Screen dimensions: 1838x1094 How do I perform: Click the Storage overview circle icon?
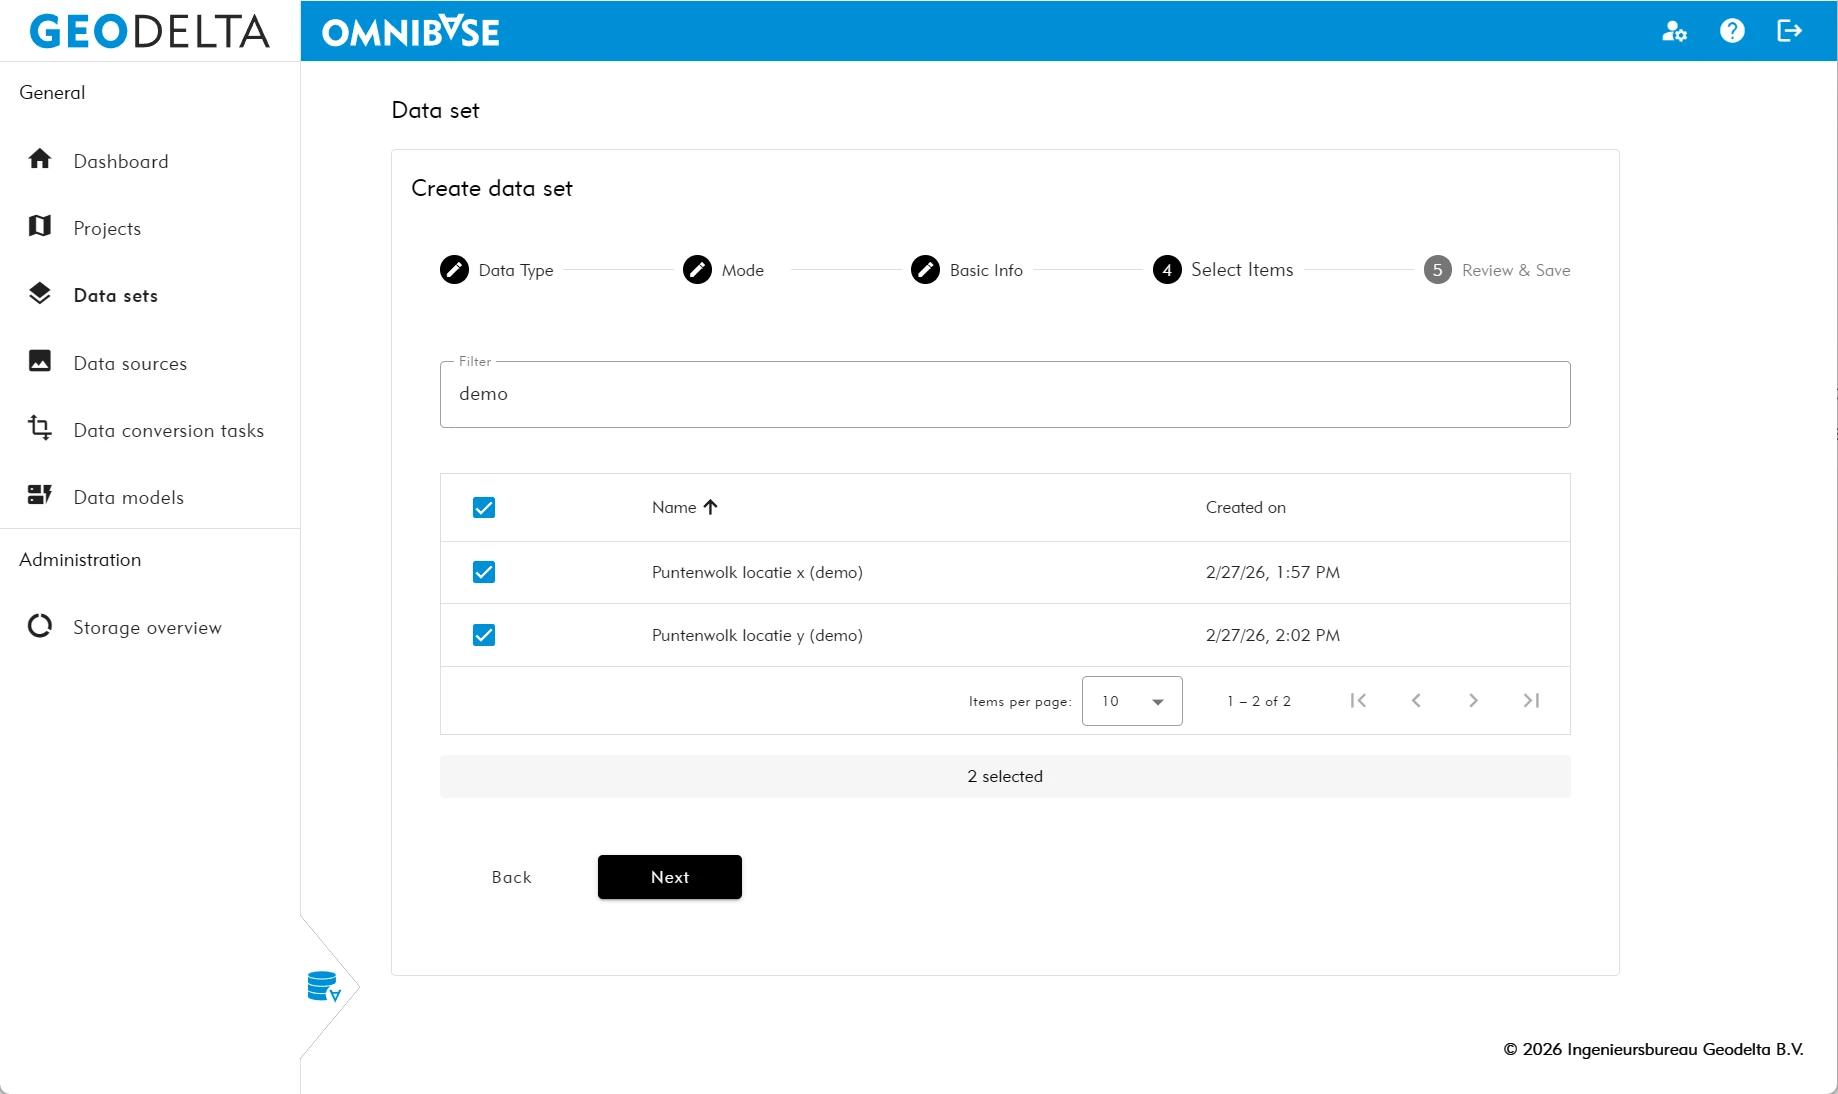40,626
